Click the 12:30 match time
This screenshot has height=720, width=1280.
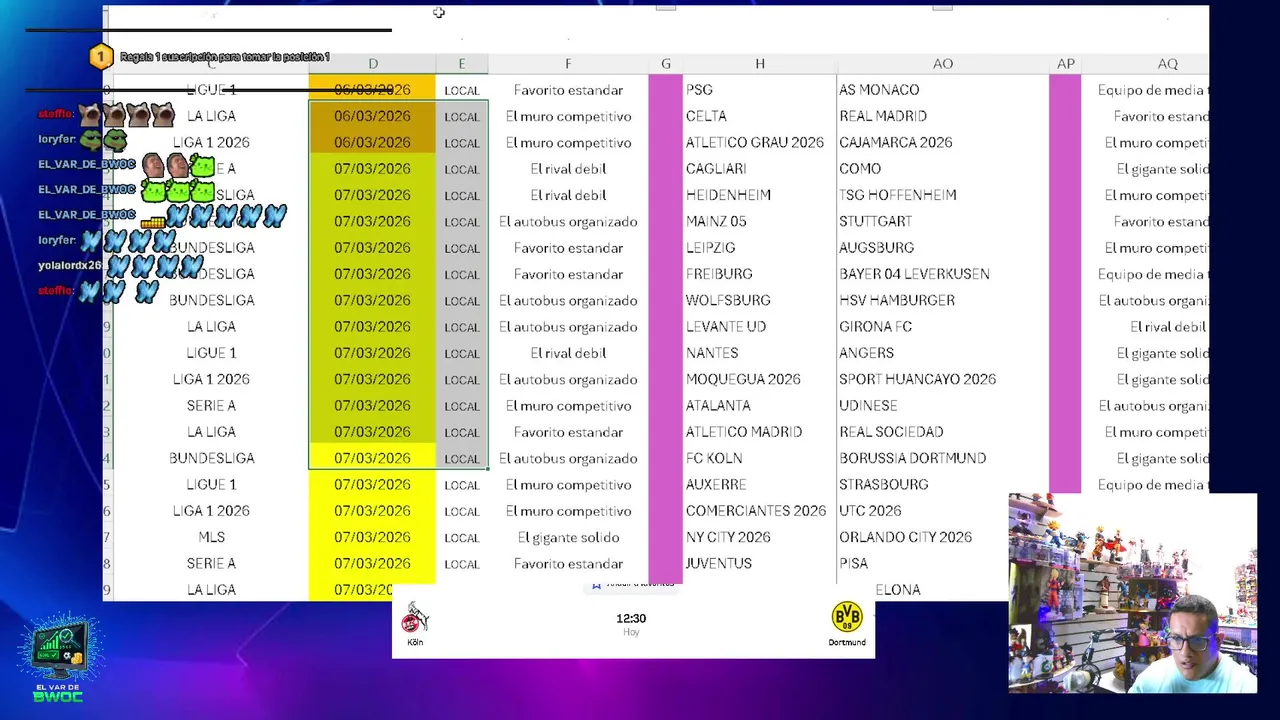[631, 618]
